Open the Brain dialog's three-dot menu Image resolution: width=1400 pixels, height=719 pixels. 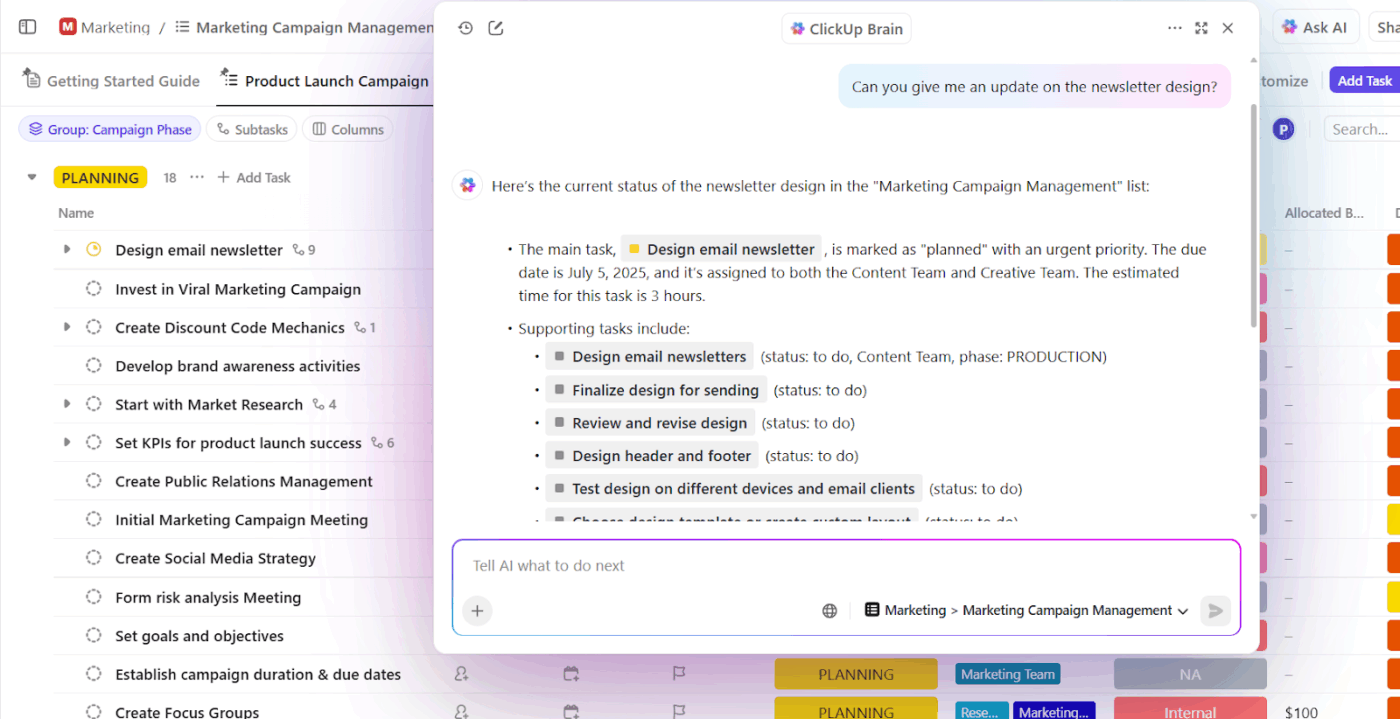point(1174,28)
